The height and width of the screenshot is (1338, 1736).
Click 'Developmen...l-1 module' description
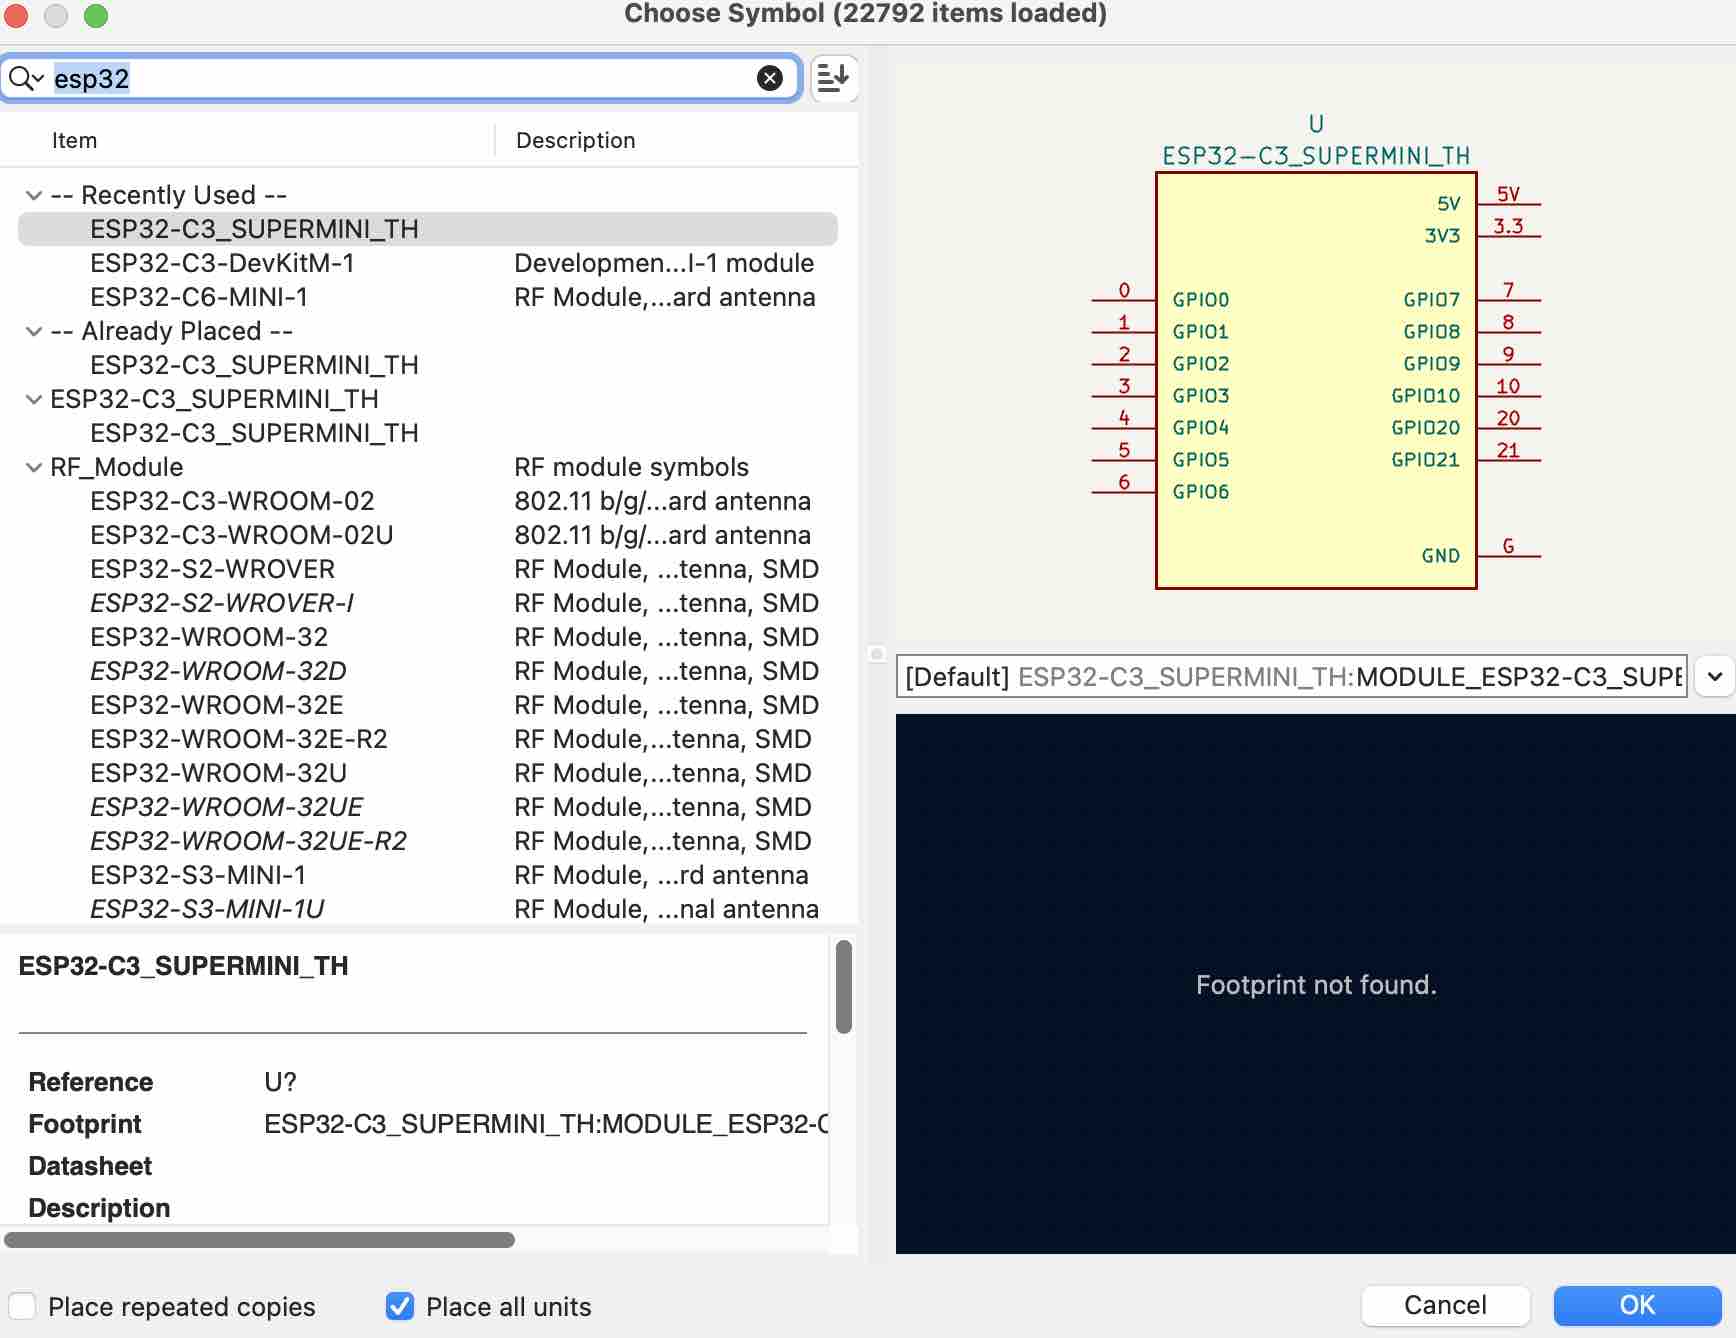click(664, 263)
